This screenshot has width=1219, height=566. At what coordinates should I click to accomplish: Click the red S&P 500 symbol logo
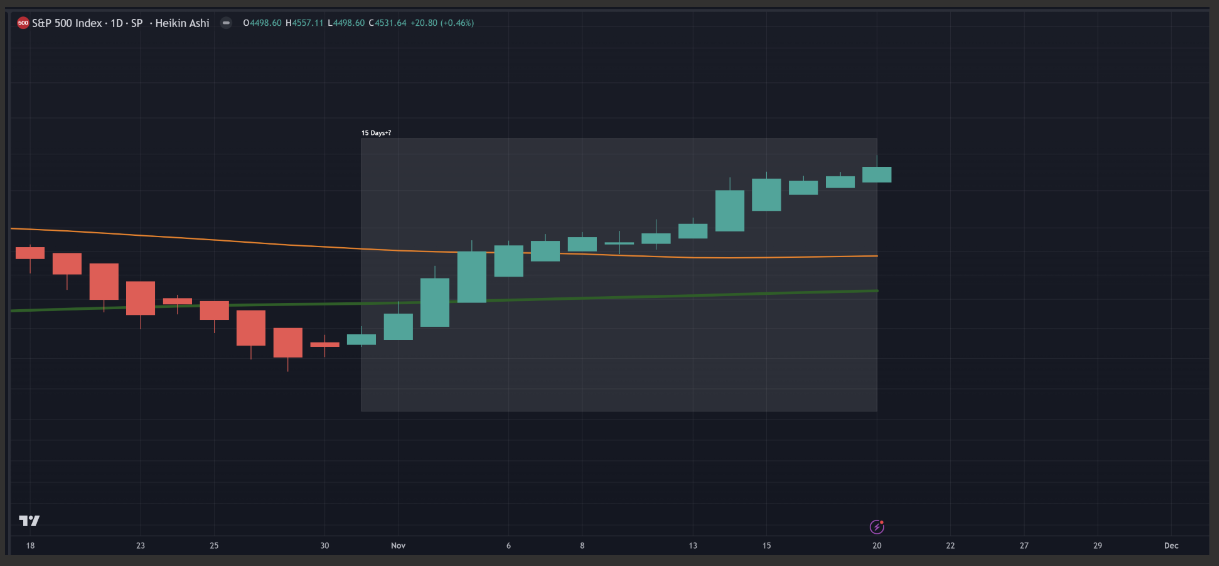pos(23,22)
